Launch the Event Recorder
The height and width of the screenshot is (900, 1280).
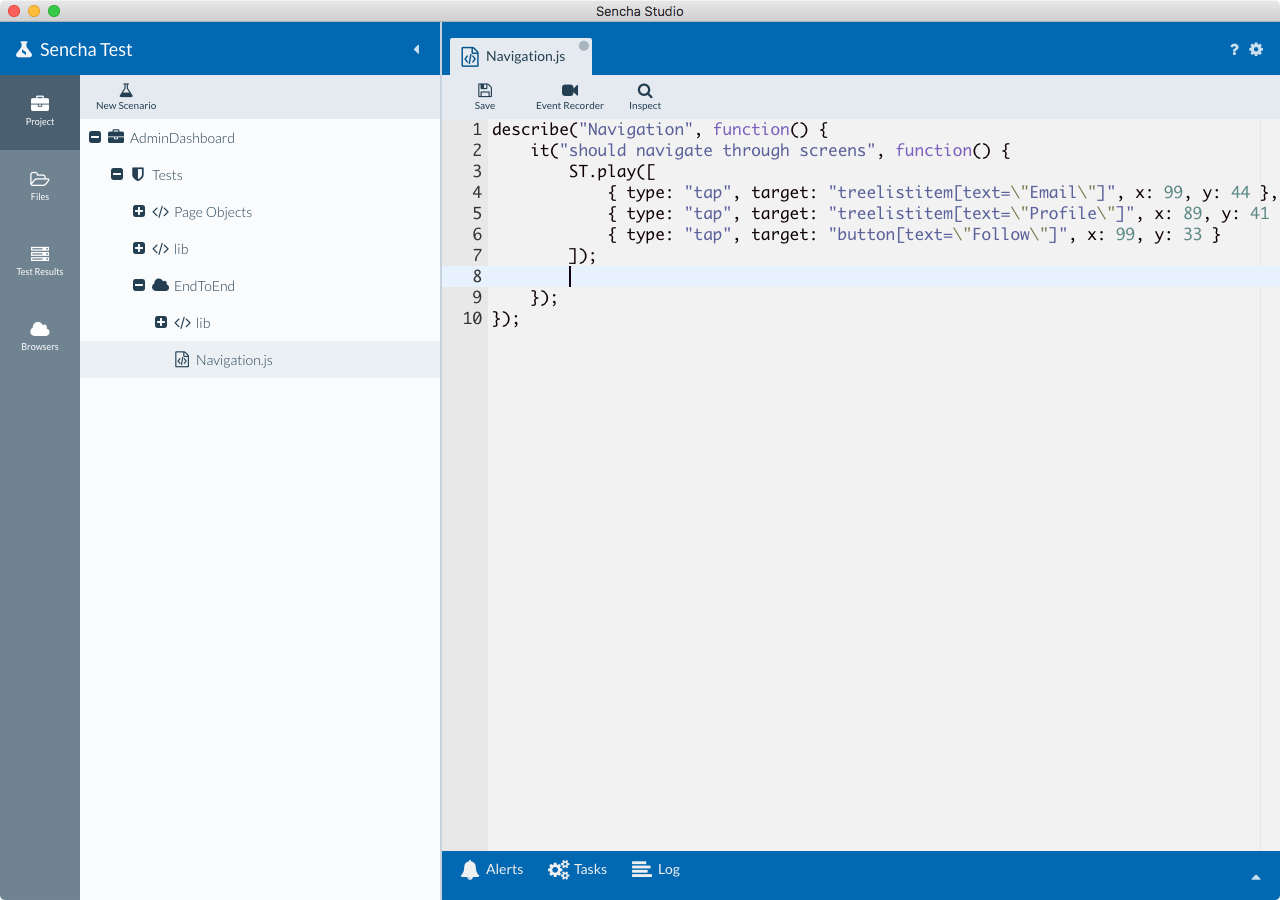[570, 97]
